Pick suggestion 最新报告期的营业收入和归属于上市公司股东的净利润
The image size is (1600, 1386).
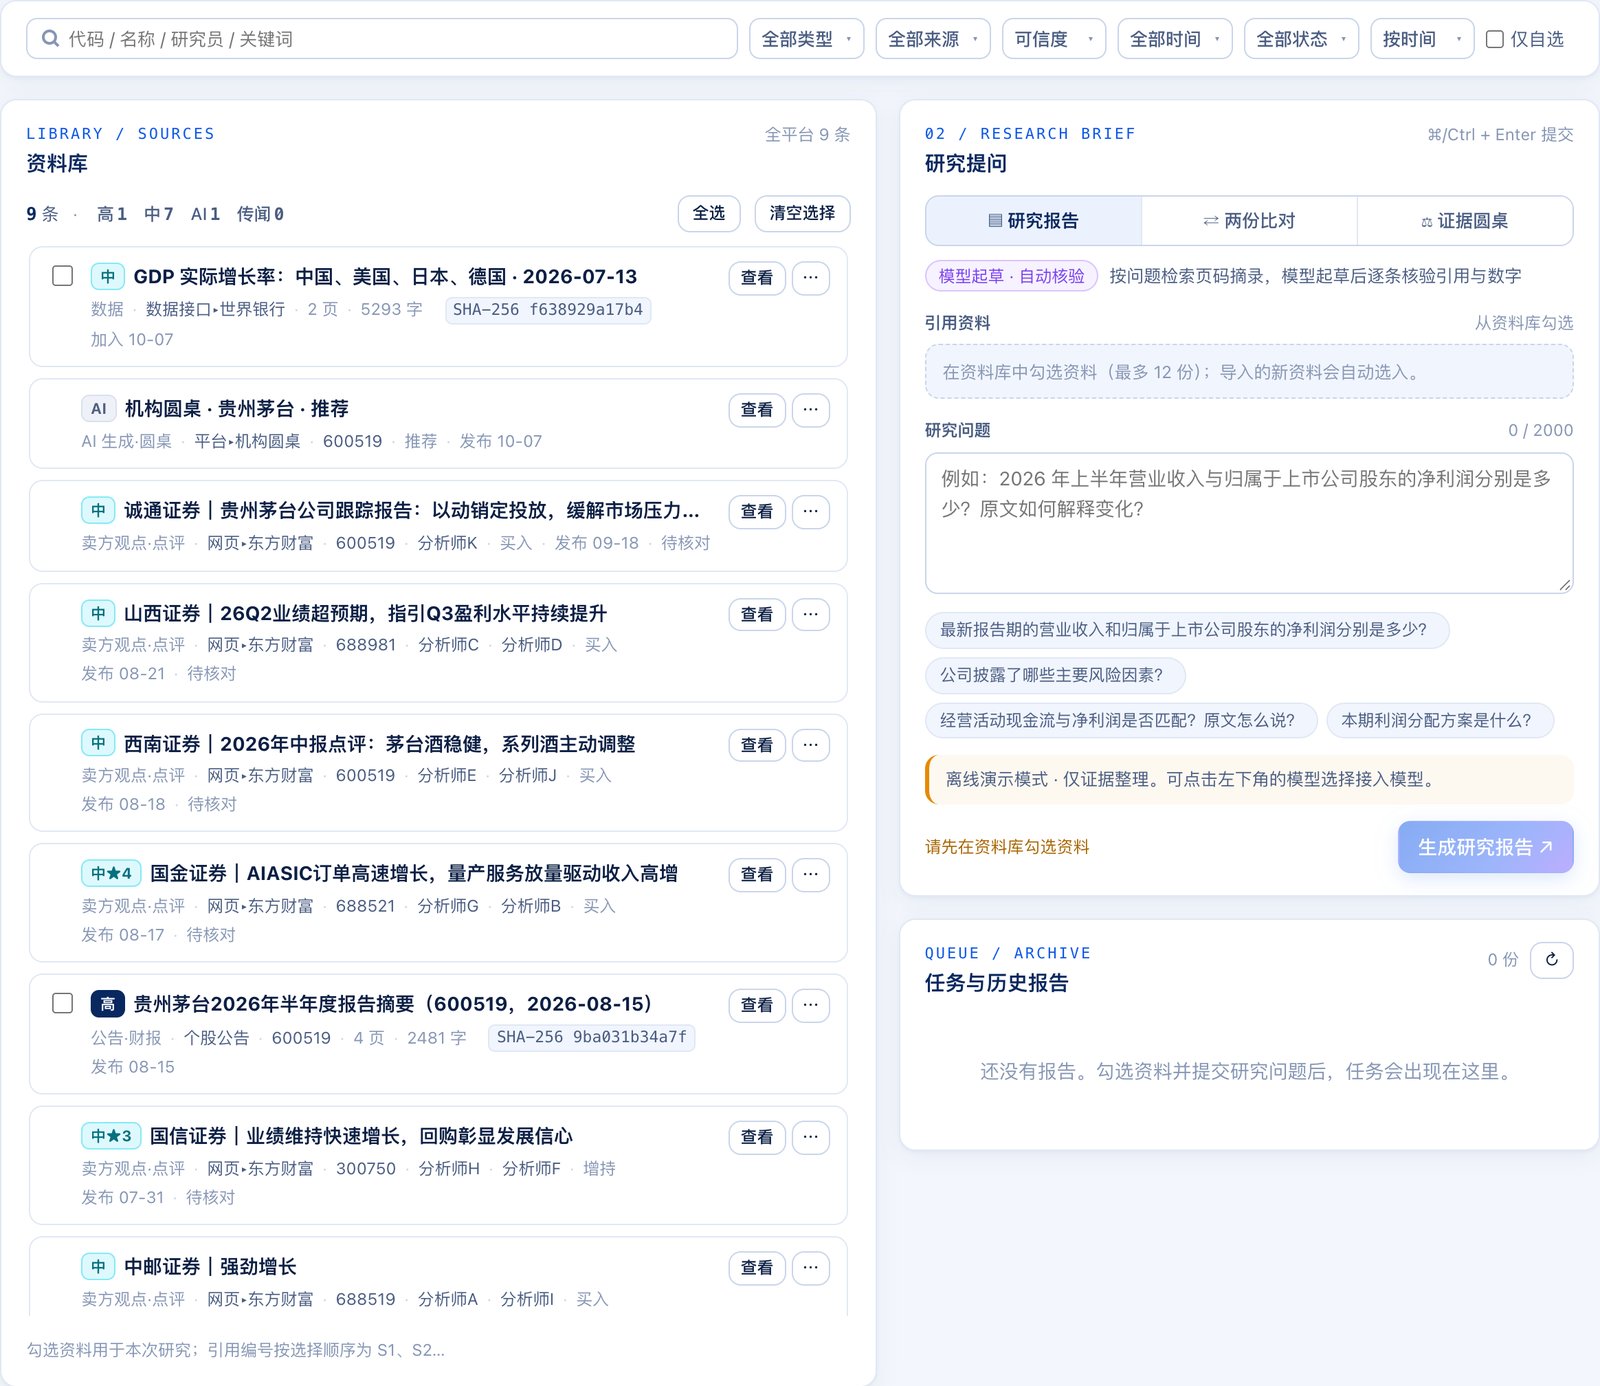1187,630
